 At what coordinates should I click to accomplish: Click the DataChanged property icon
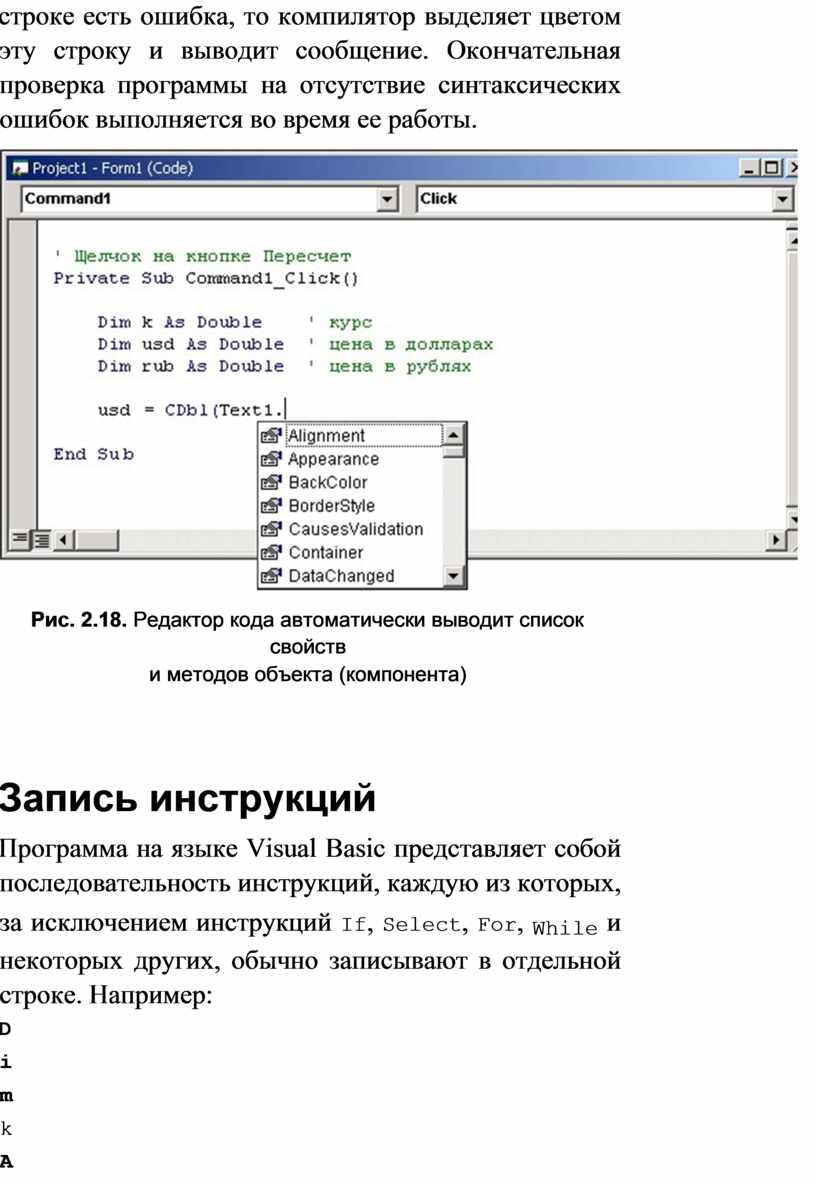(x=271, y=577)
